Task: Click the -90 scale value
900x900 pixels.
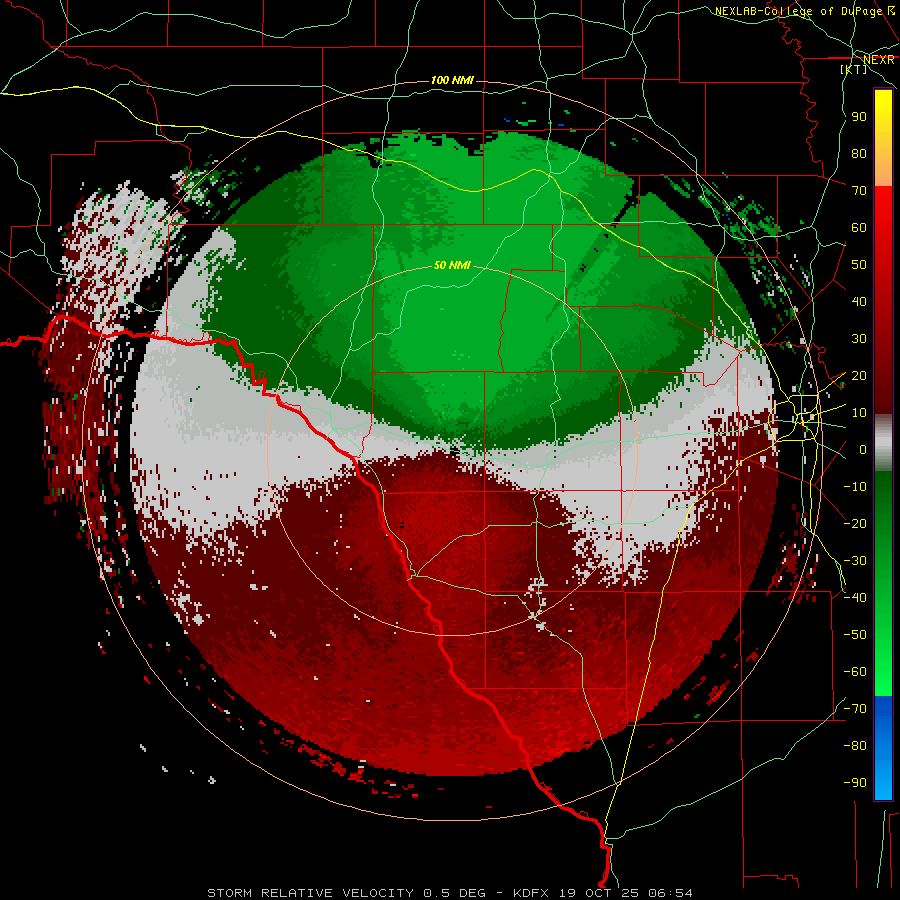Action: point(855,783)
